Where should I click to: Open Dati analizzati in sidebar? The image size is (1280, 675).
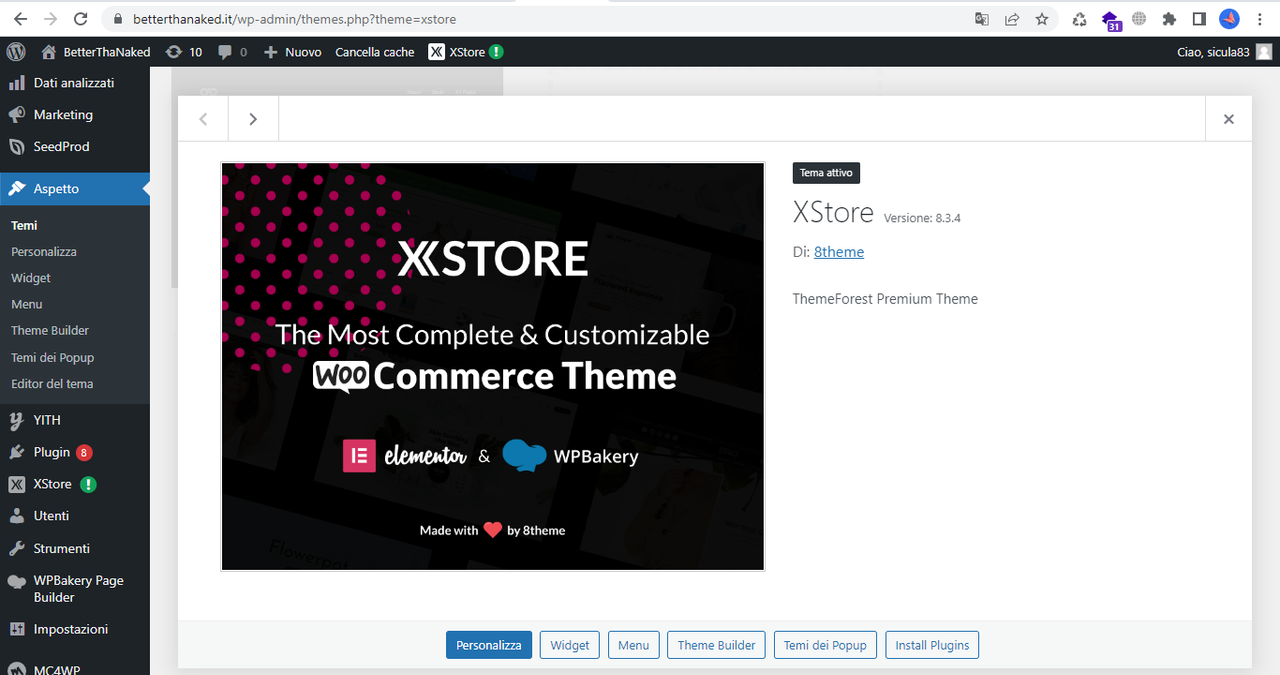(75, 83)
